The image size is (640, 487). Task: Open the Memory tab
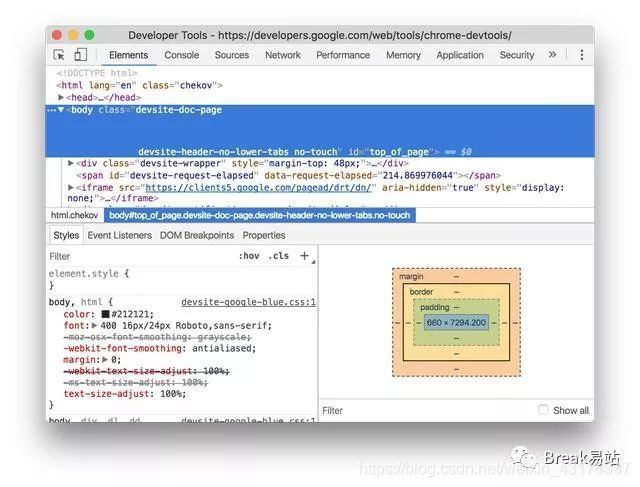(403, 55)
